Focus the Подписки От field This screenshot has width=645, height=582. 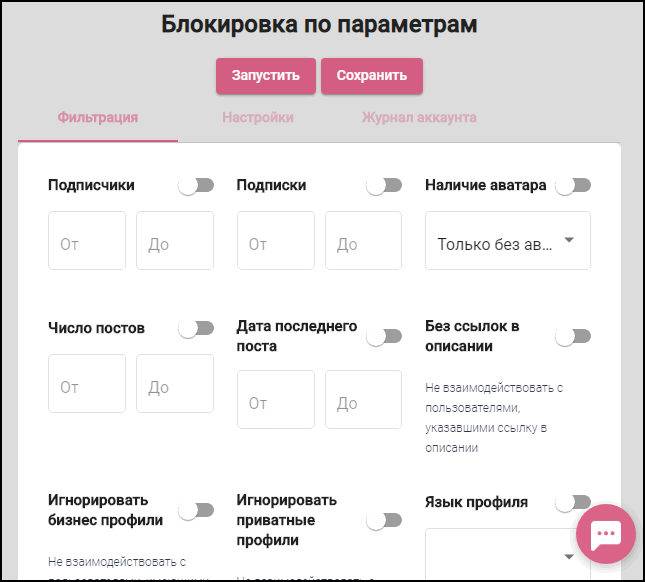coord(276,241)
